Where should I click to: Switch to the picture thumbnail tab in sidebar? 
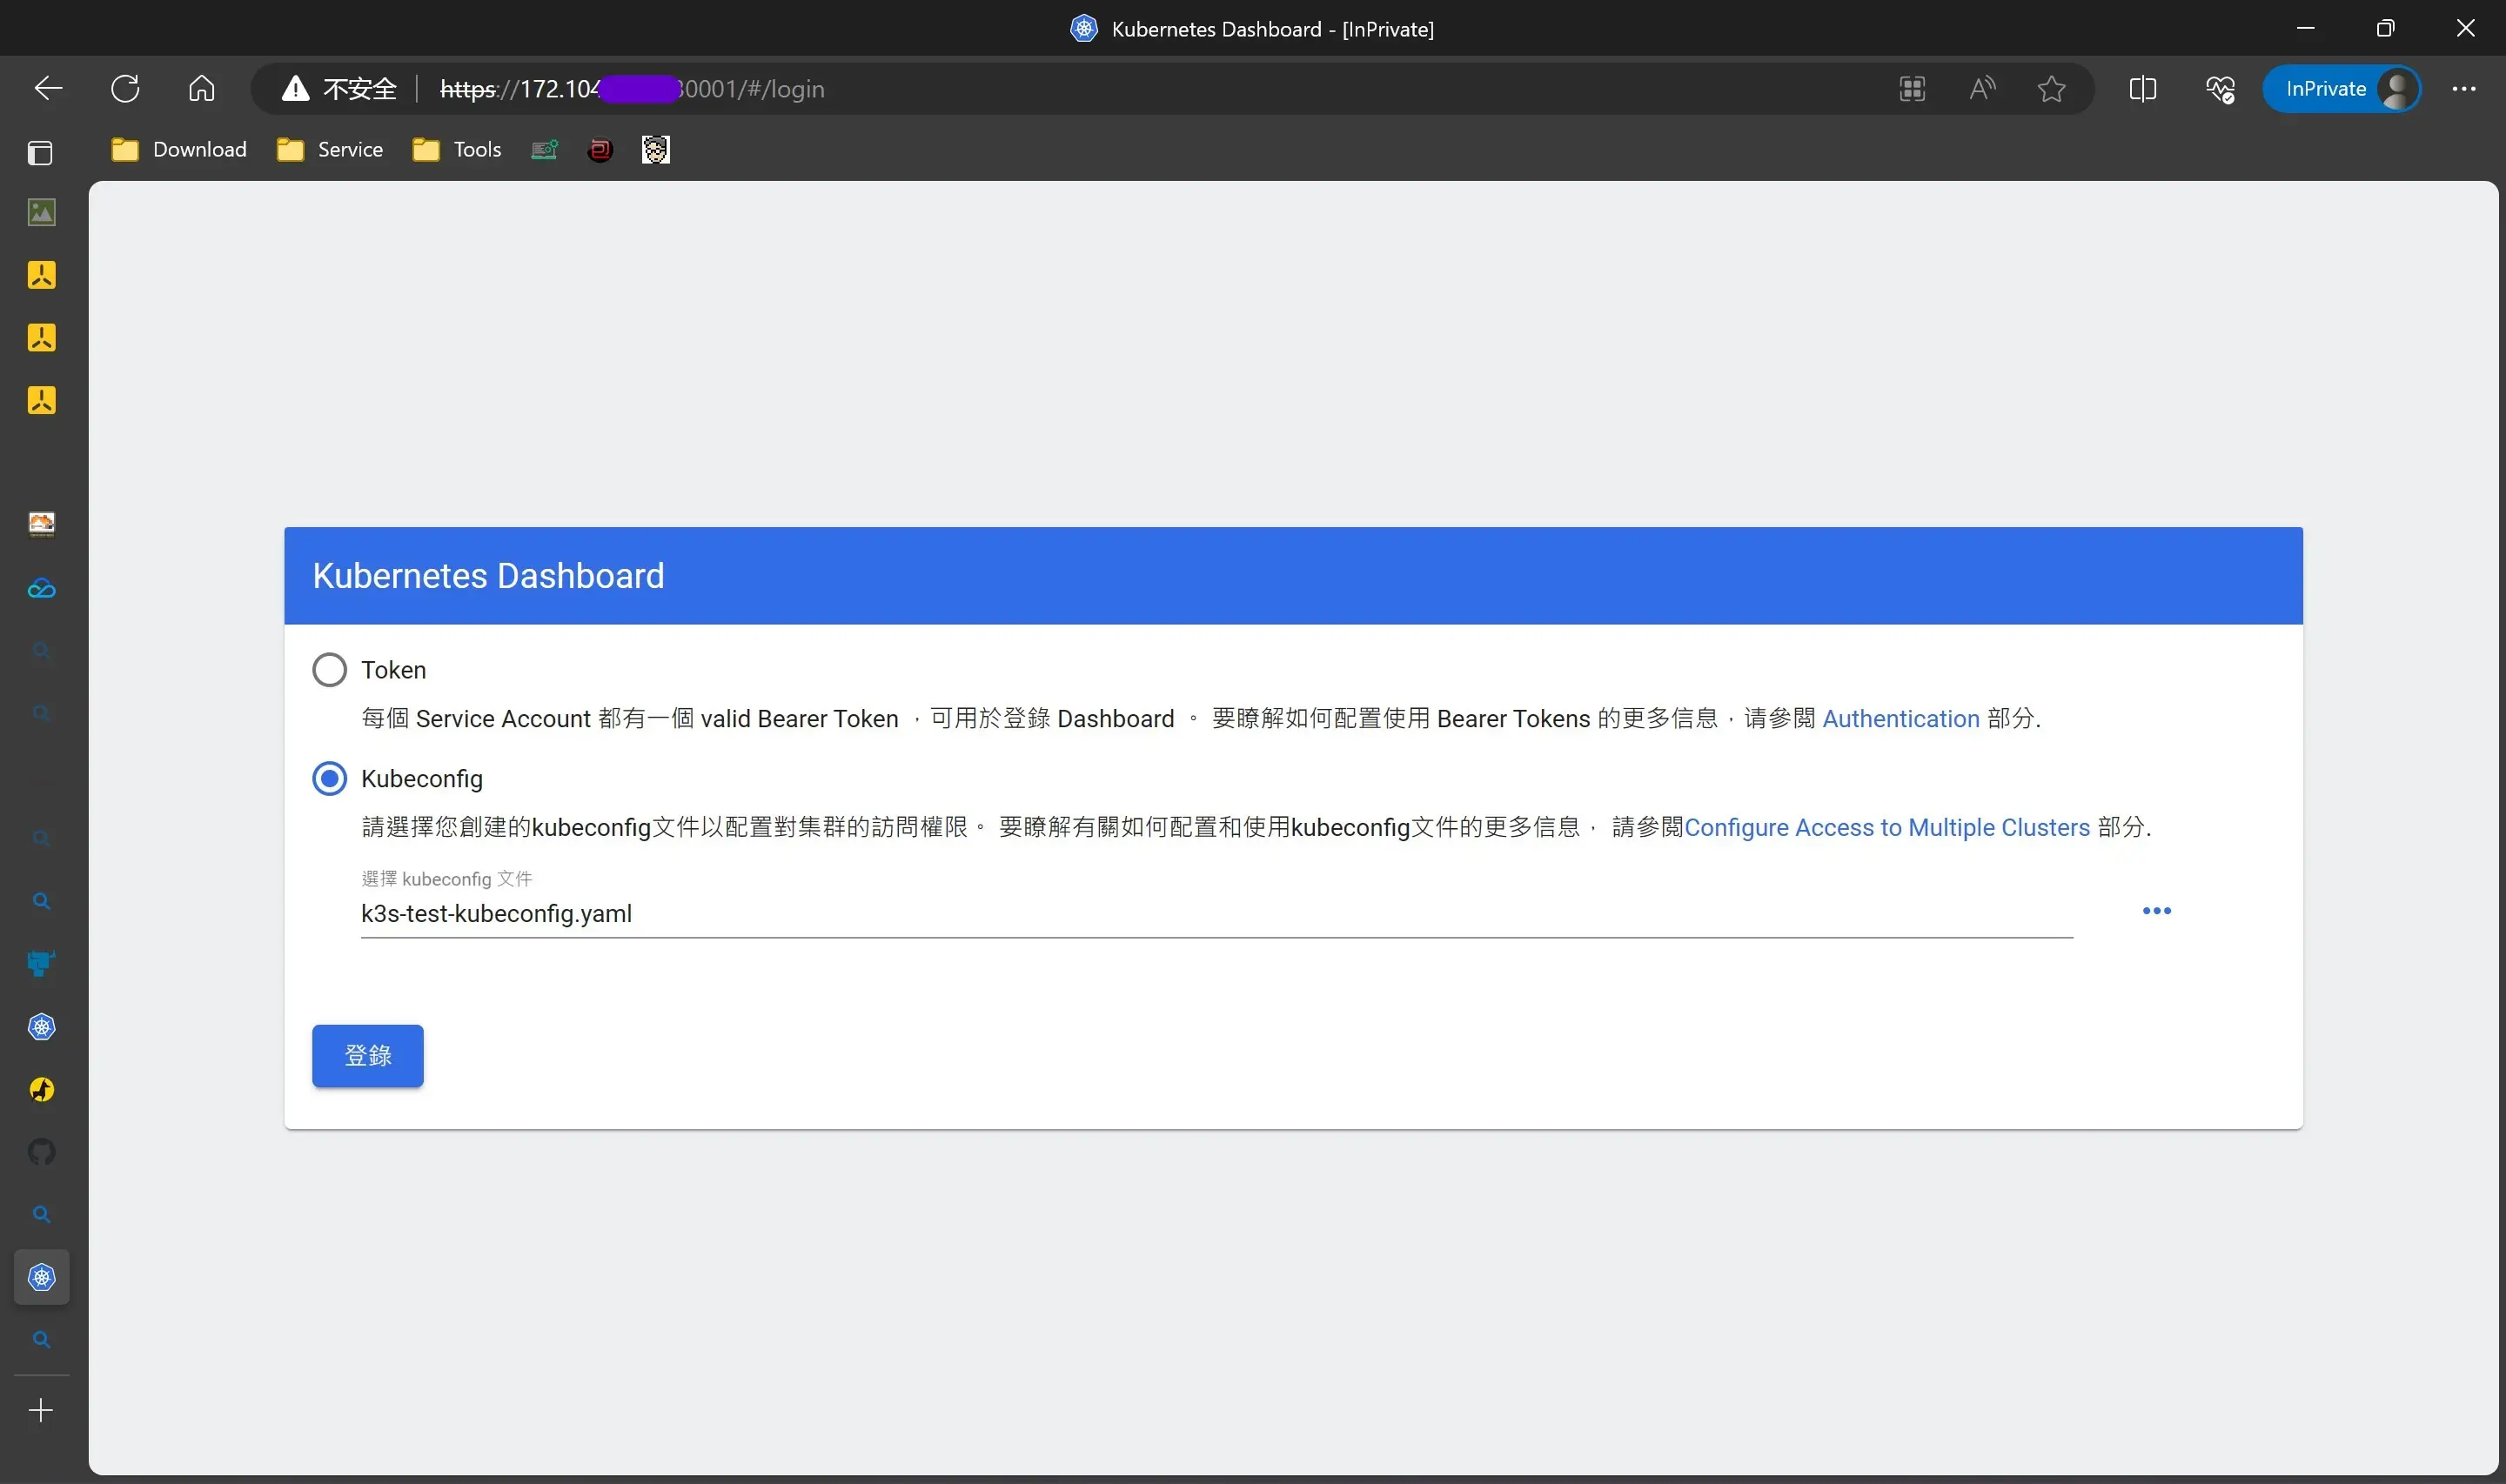[x=41, y=213]
